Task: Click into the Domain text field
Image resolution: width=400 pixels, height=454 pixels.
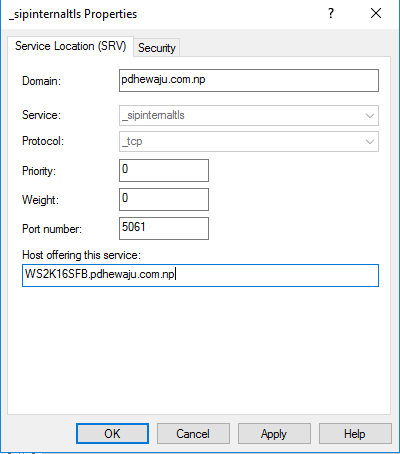Action: point(249,80)
